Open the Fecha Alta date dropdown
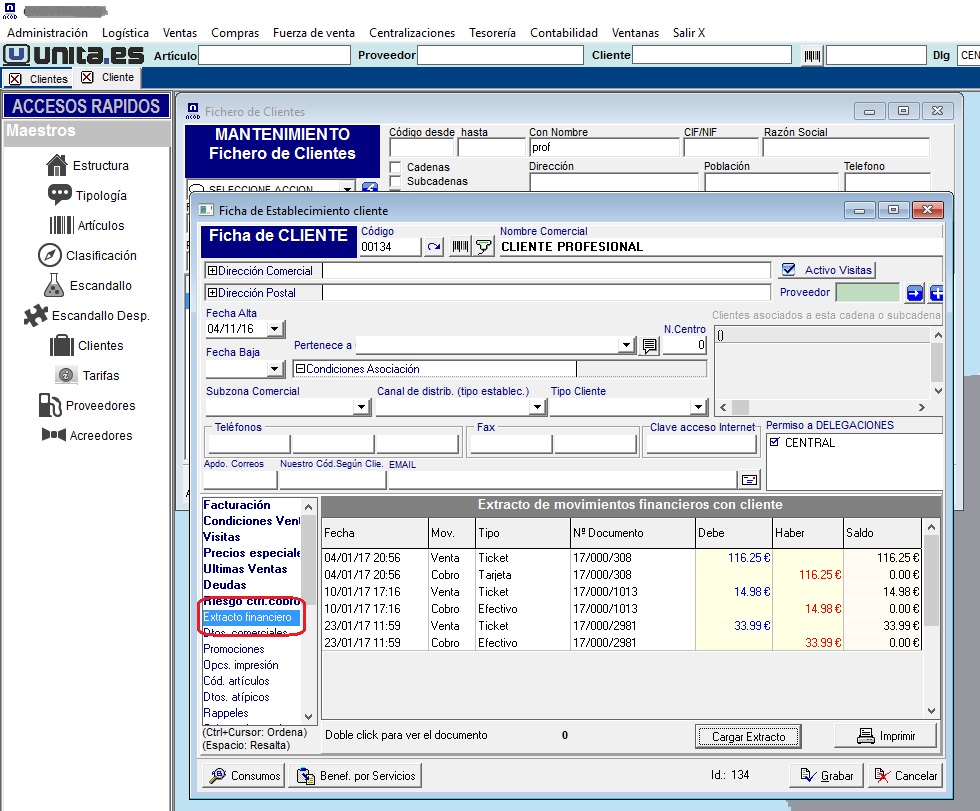This screenshot has width=980, height=811. pos(275,329)
